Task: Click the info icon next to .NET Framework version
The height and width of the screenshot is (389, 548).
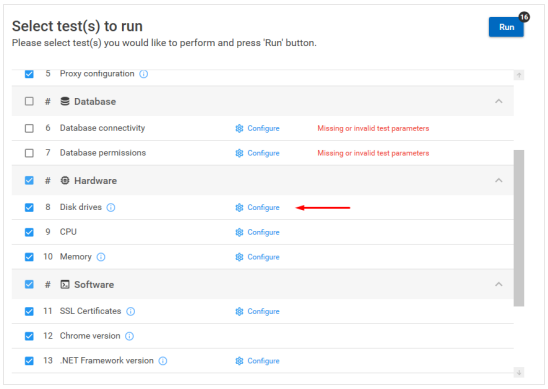Action: coord(163,361)
